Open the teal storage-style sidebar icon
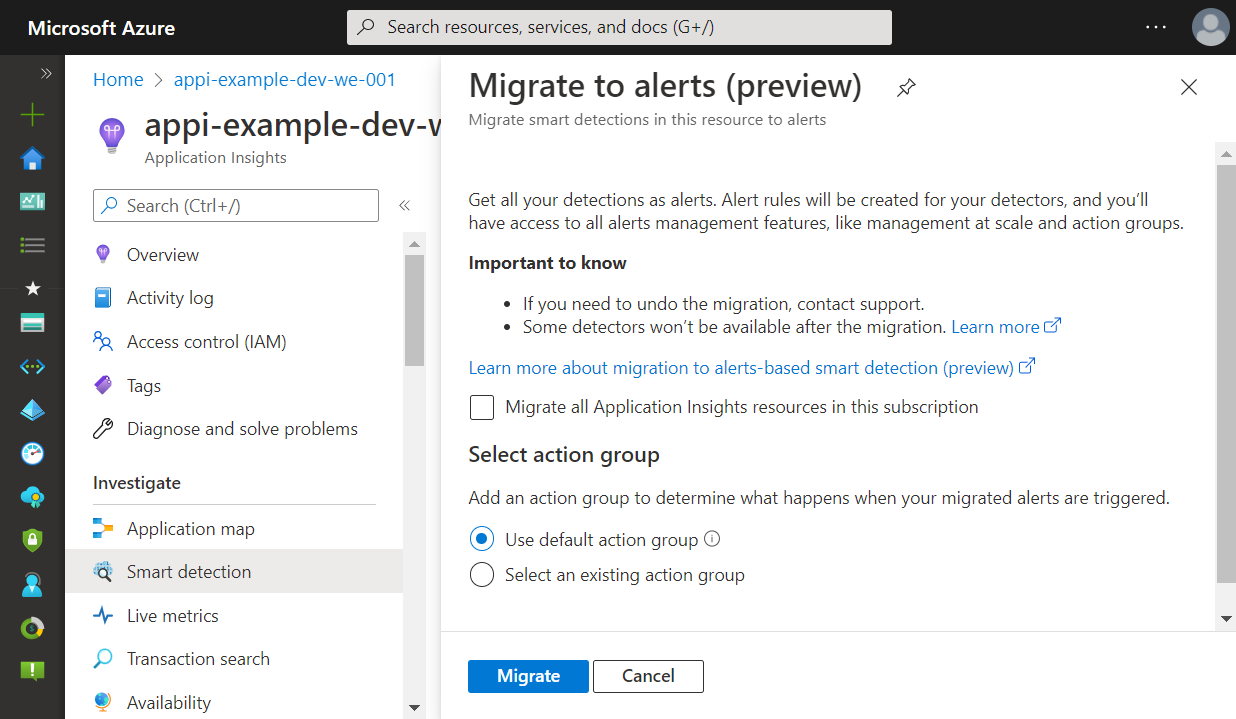 click(32, 323)
